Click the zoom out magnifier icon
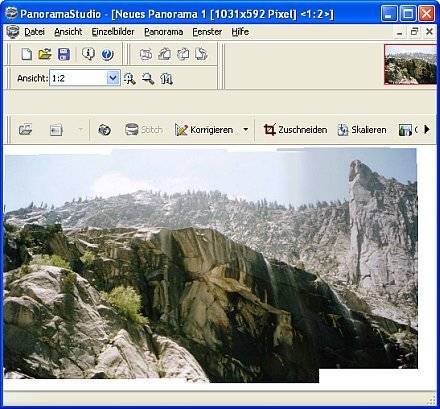Viewport: 440px width, 409px height. tap(148, 79)
